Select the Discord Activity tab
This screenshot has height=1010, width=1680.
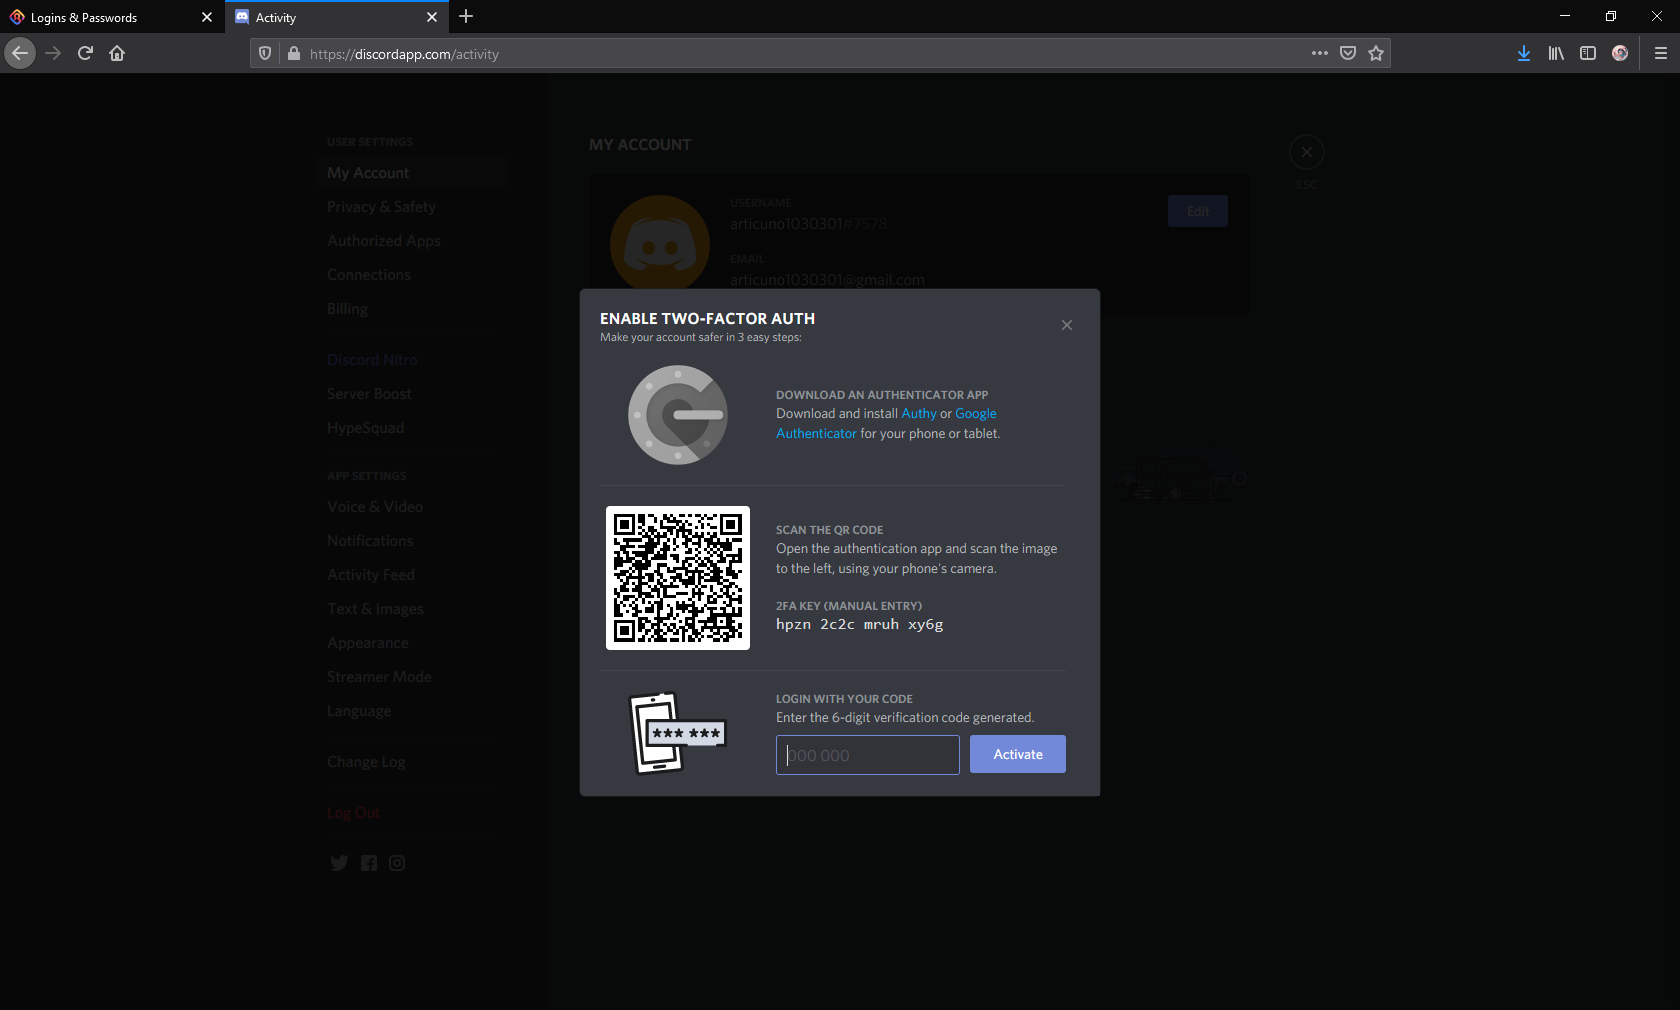point(337,17)
